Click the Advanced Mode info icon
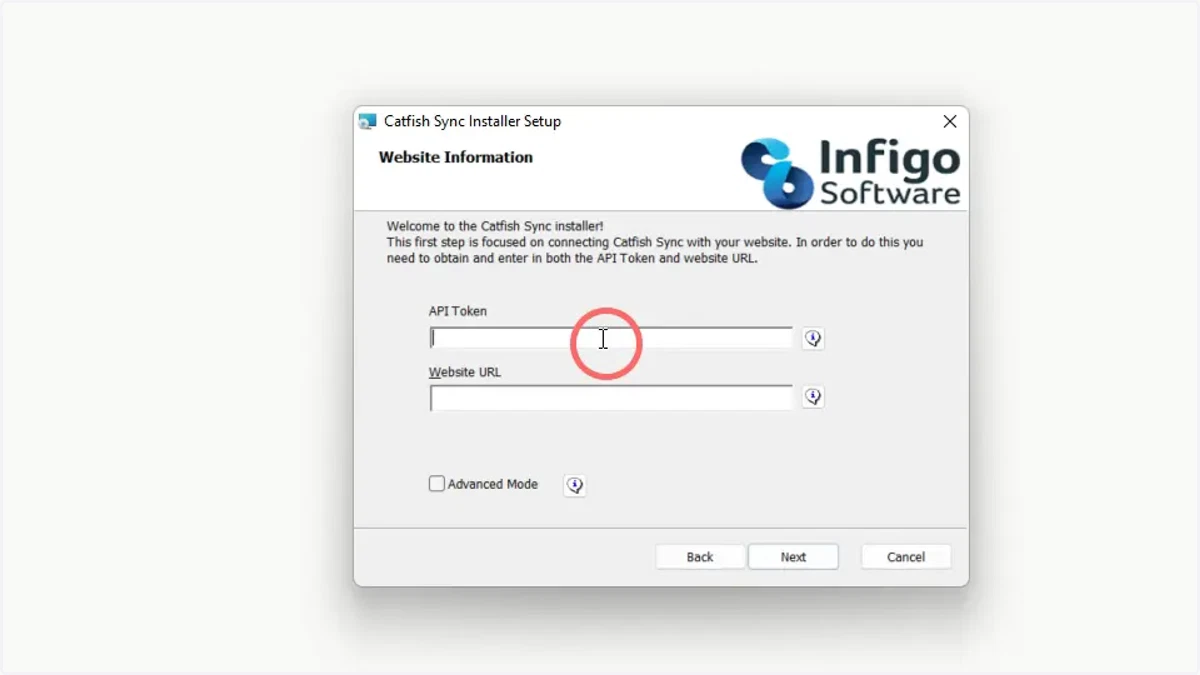This screenshot has height=675, width=1200. pos(575,486)
